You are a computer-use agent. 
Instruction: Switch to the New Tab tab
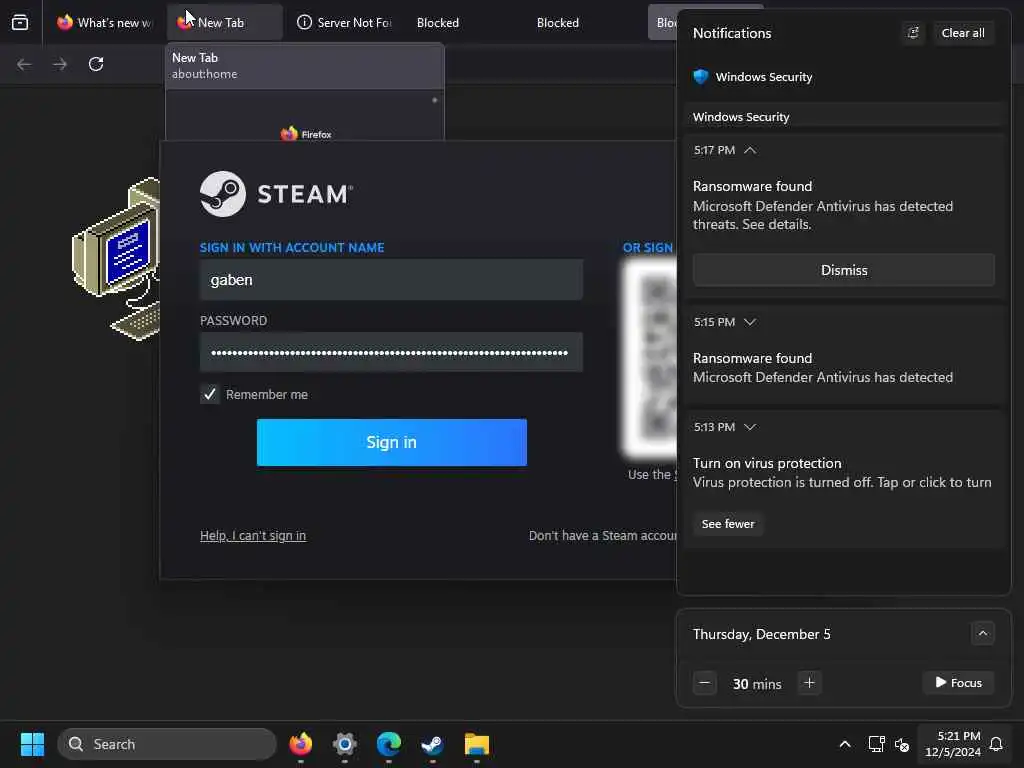[225, 23]
